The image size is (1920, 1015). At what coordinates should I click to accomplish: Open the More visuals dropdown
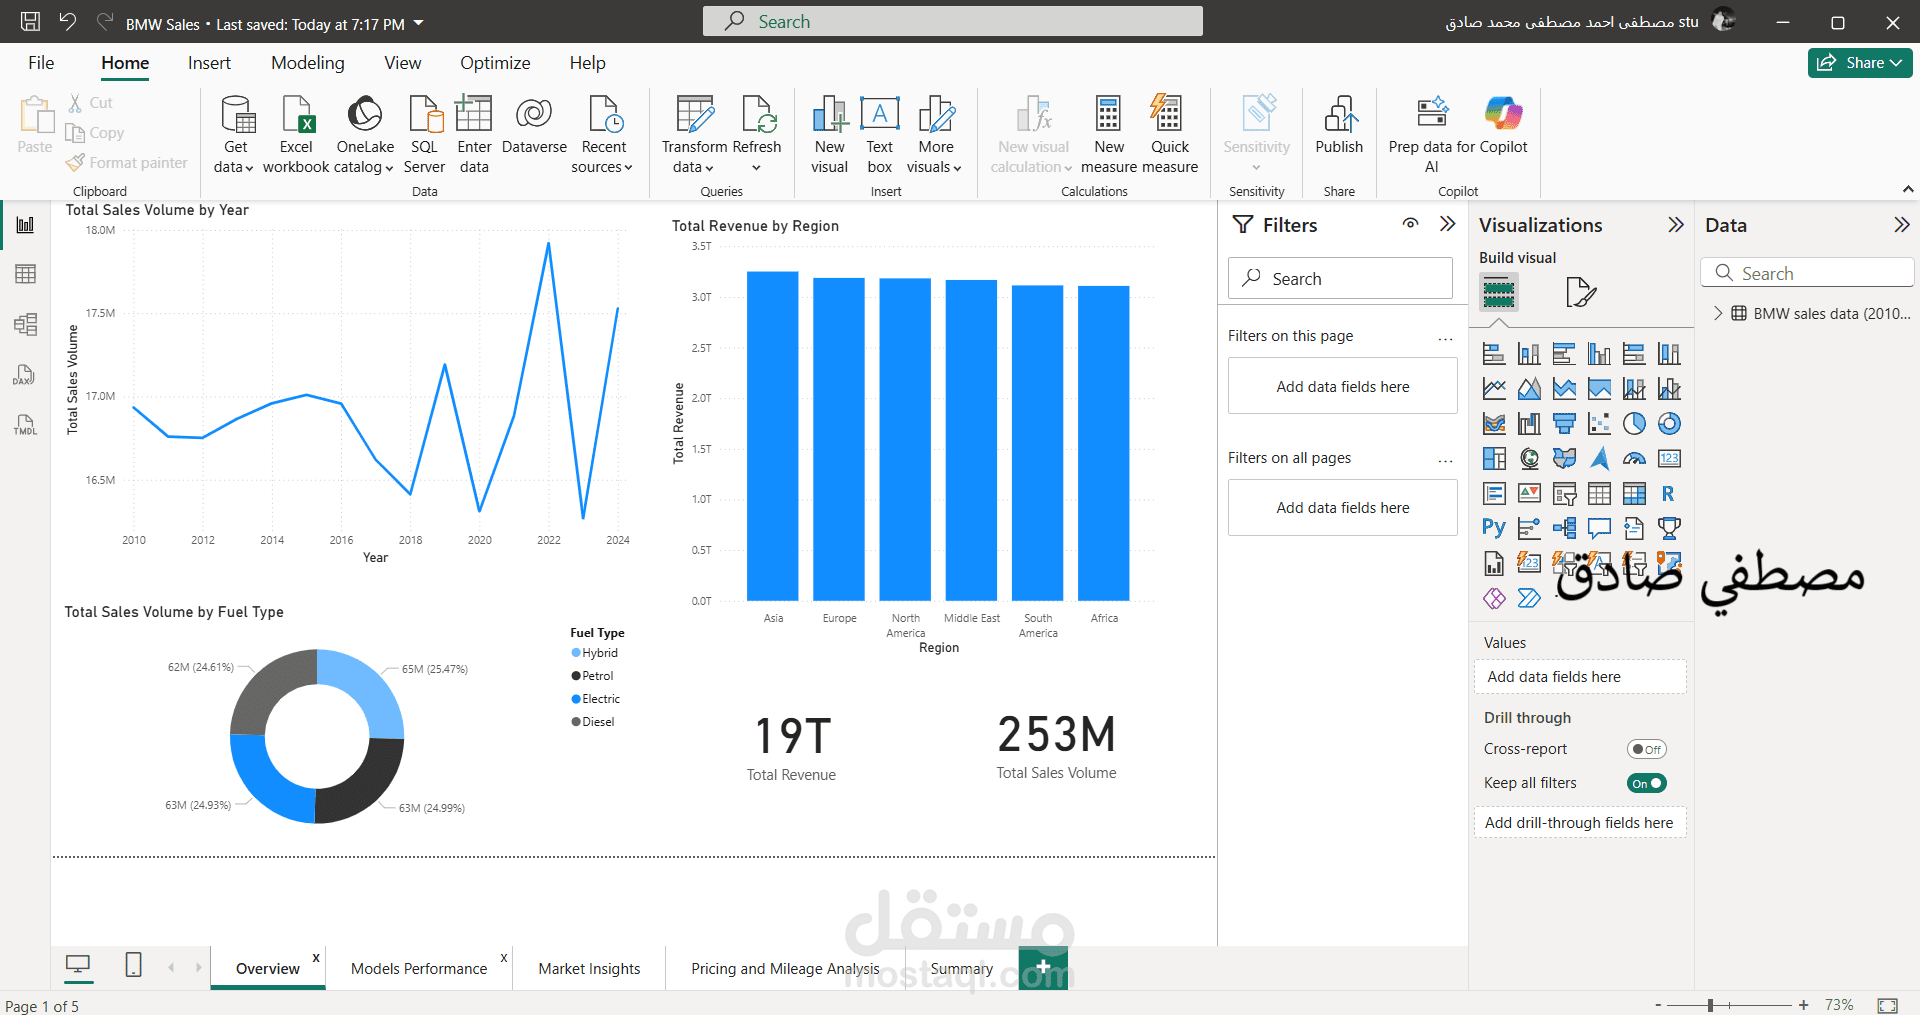(936, 135)
